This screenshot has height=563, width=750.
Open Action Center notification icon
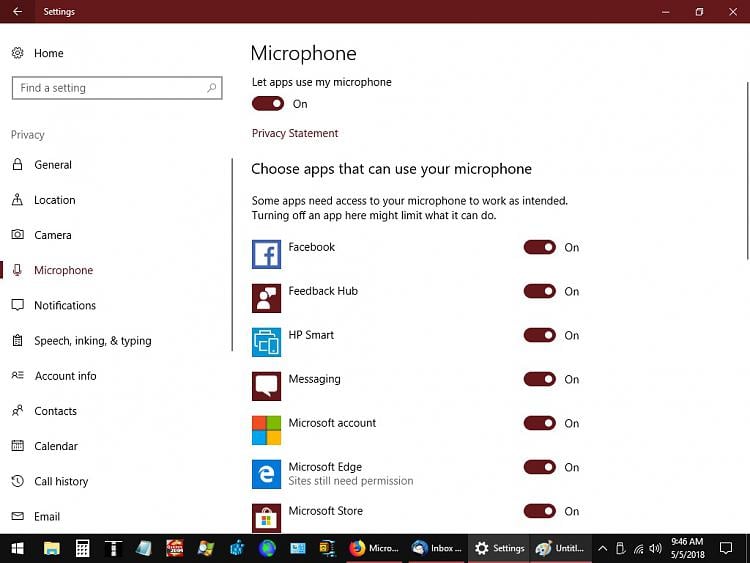point(726,548)
